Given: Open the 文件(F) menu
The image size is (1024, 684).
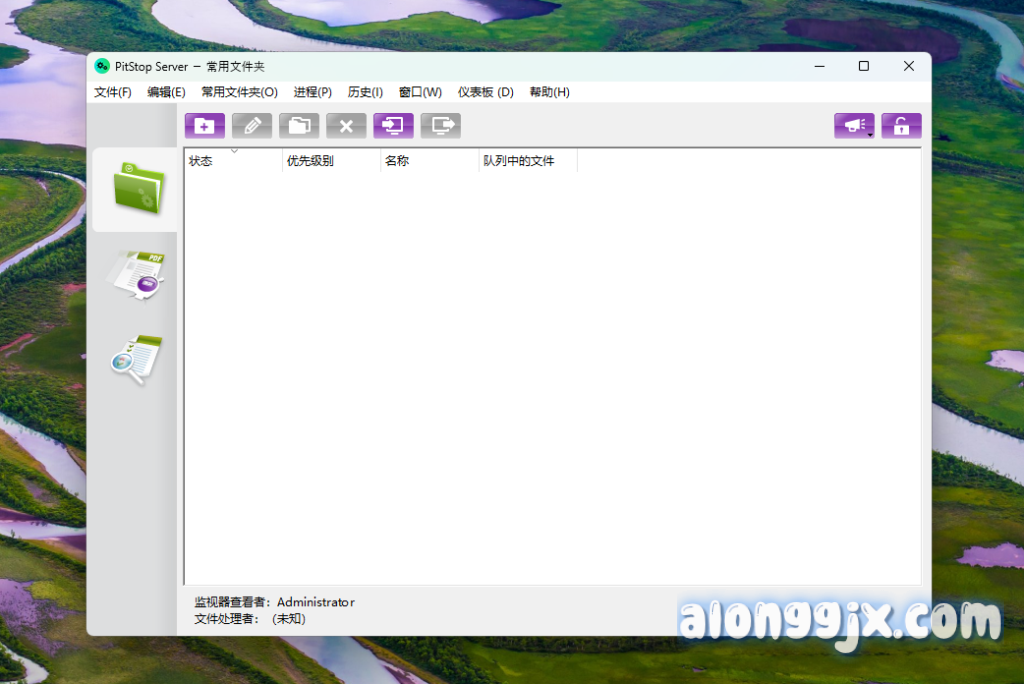Looking at the screenshot, I should pyautogui.click(x=113, y=92).
